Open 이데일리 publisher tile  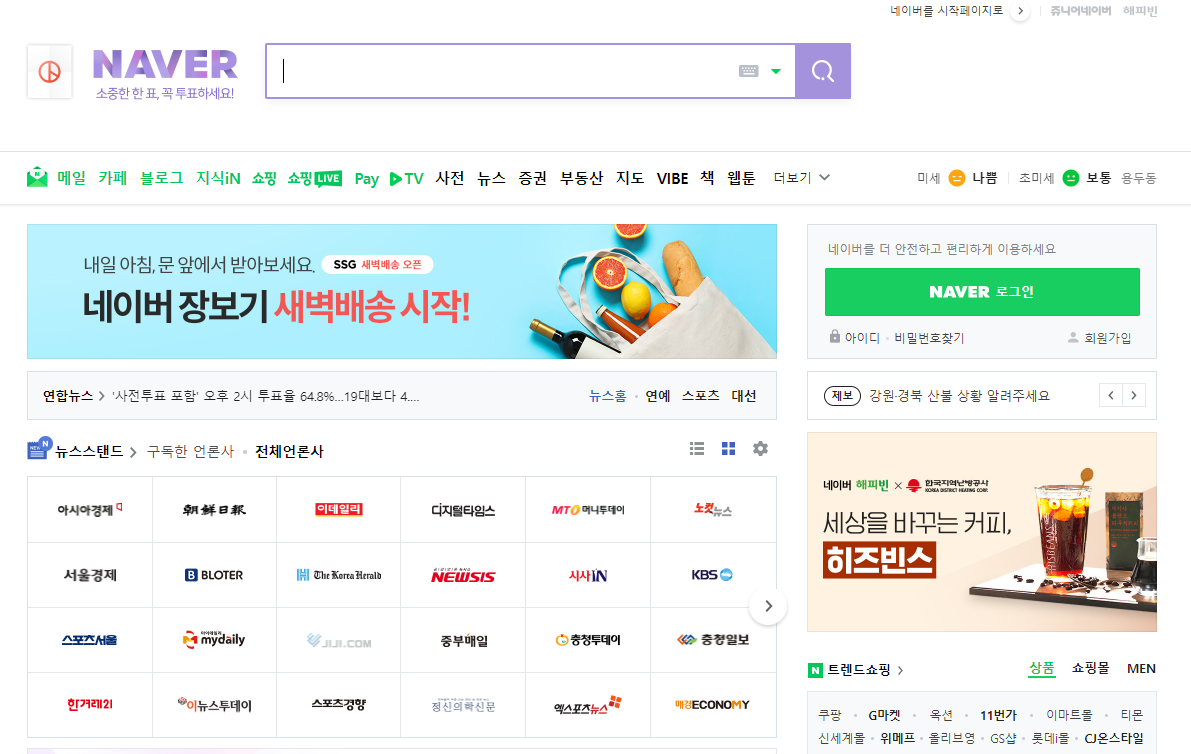tap(339, 510)
